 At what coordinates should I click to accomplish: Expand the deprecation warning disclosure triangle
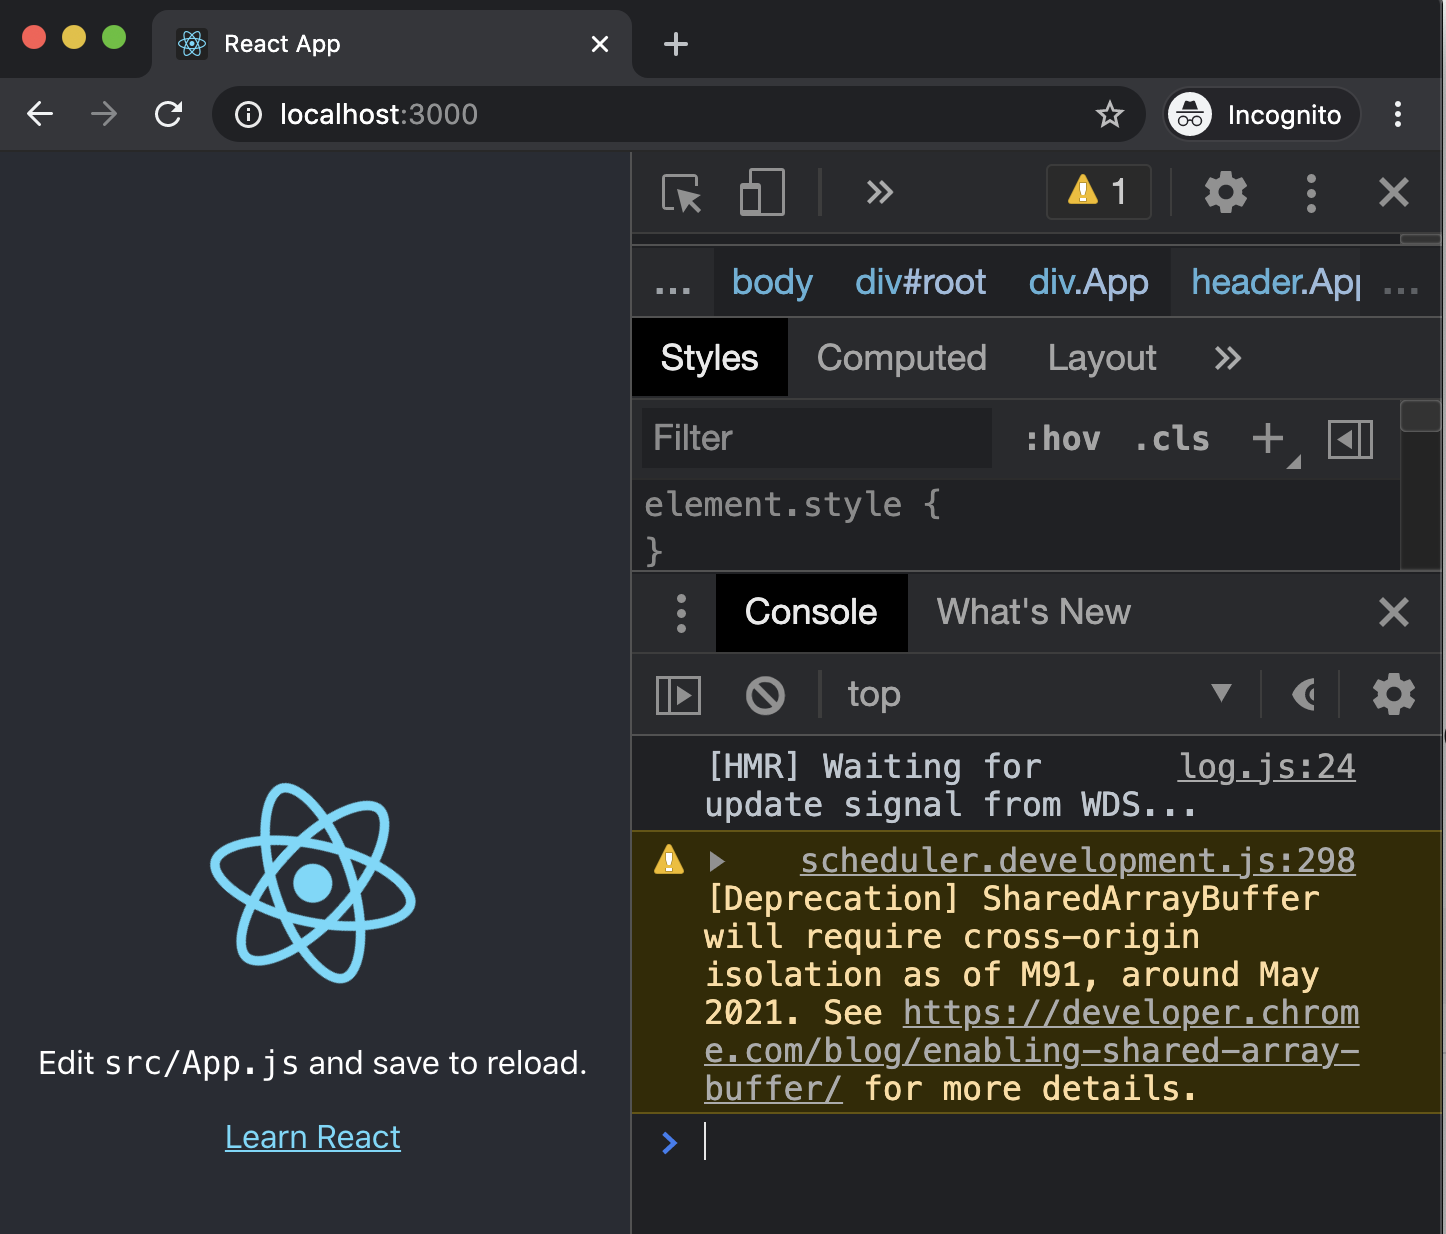pyautogui.click(x=716, y=861)
